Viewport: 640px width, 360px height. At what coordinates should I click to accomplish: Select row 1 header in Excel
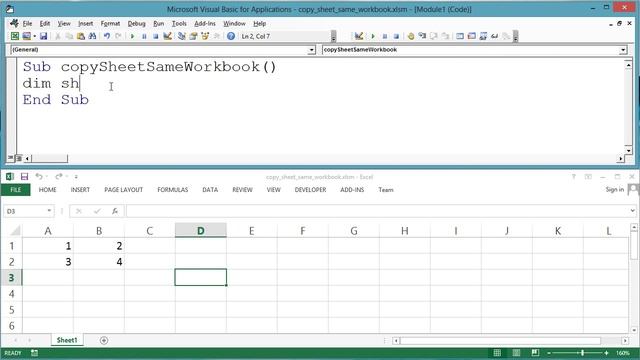pyautogui.click(x=11, y=246)
